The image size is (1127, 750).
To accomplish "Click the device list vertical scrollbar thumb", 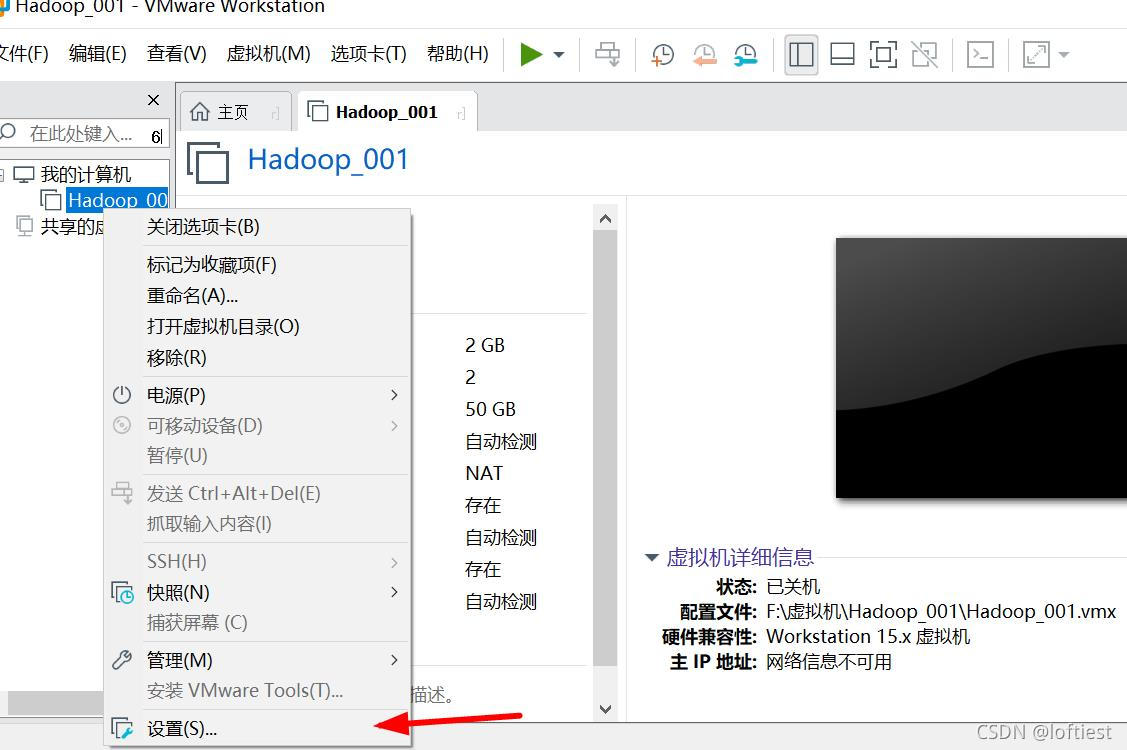I will pos(605,448).
